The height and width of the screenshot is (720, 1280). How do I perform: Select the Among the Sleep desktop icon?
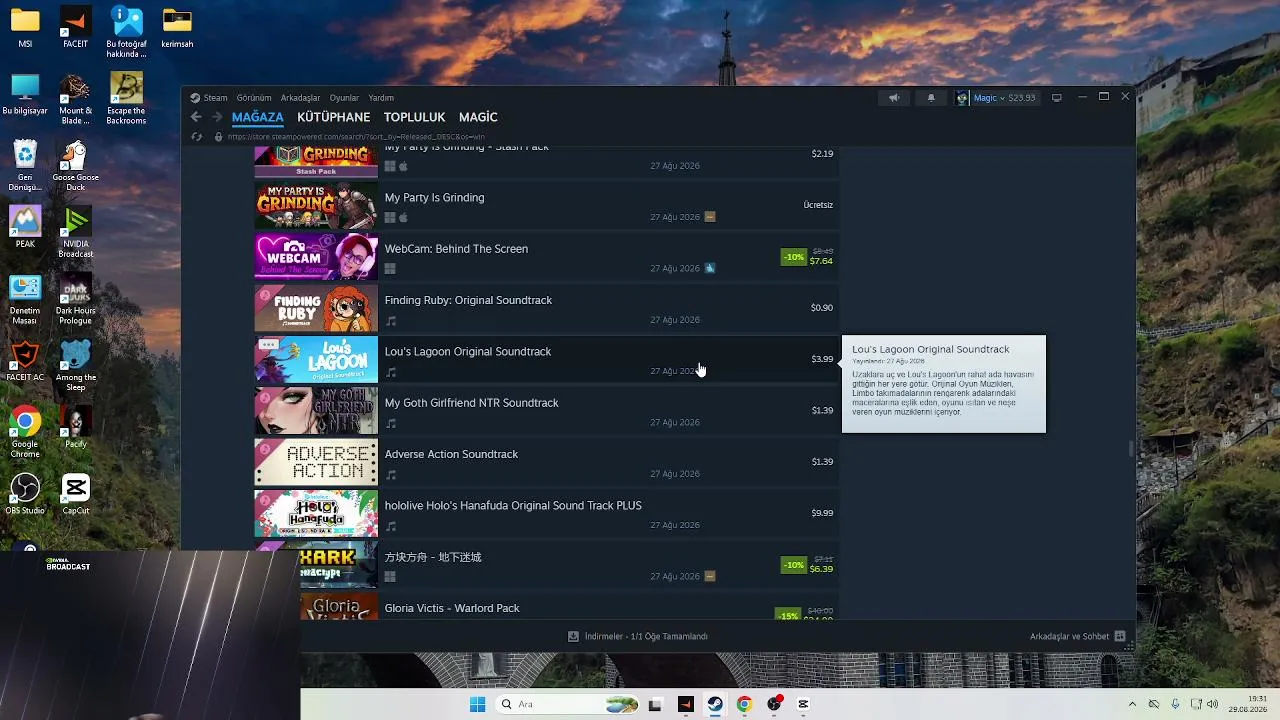click(x=76, y=366)
